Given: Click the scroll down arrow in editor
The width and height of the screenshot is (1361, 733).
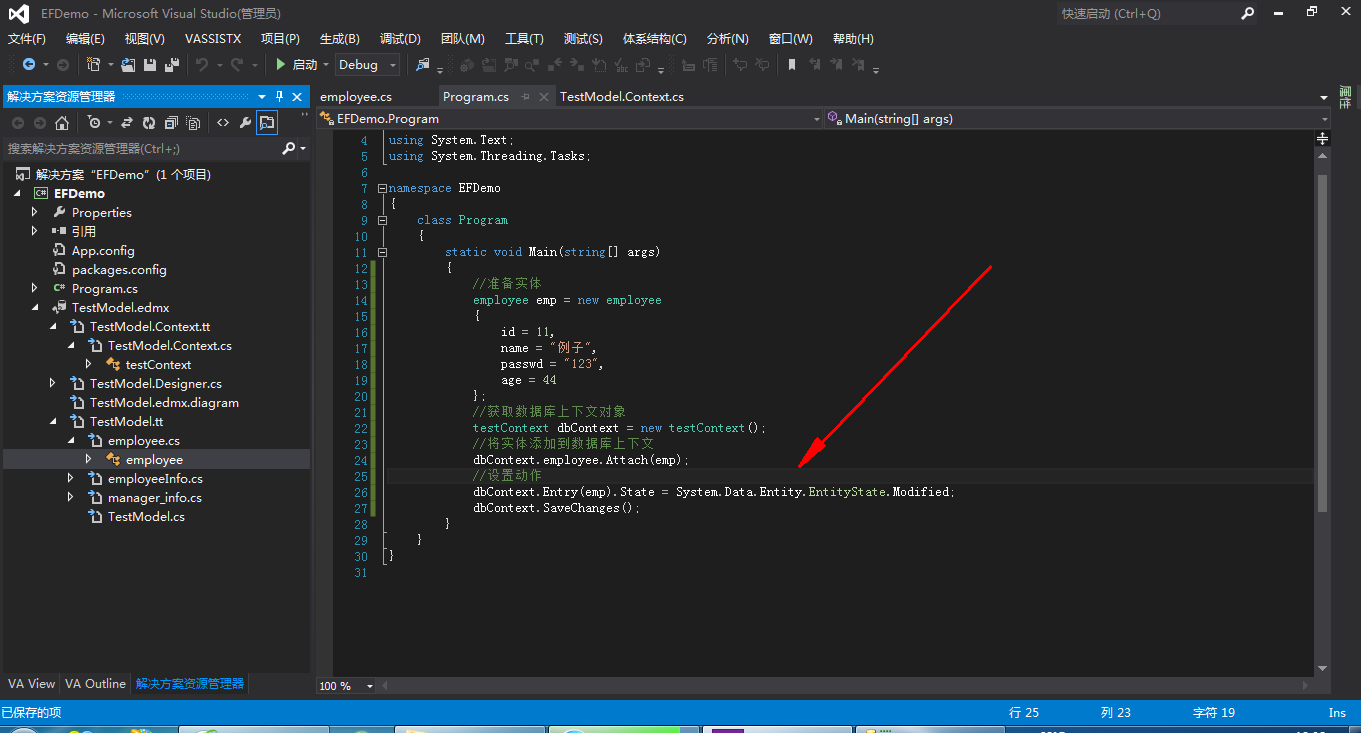Looking at the screenshot, I should click(x=1322, y=668).
